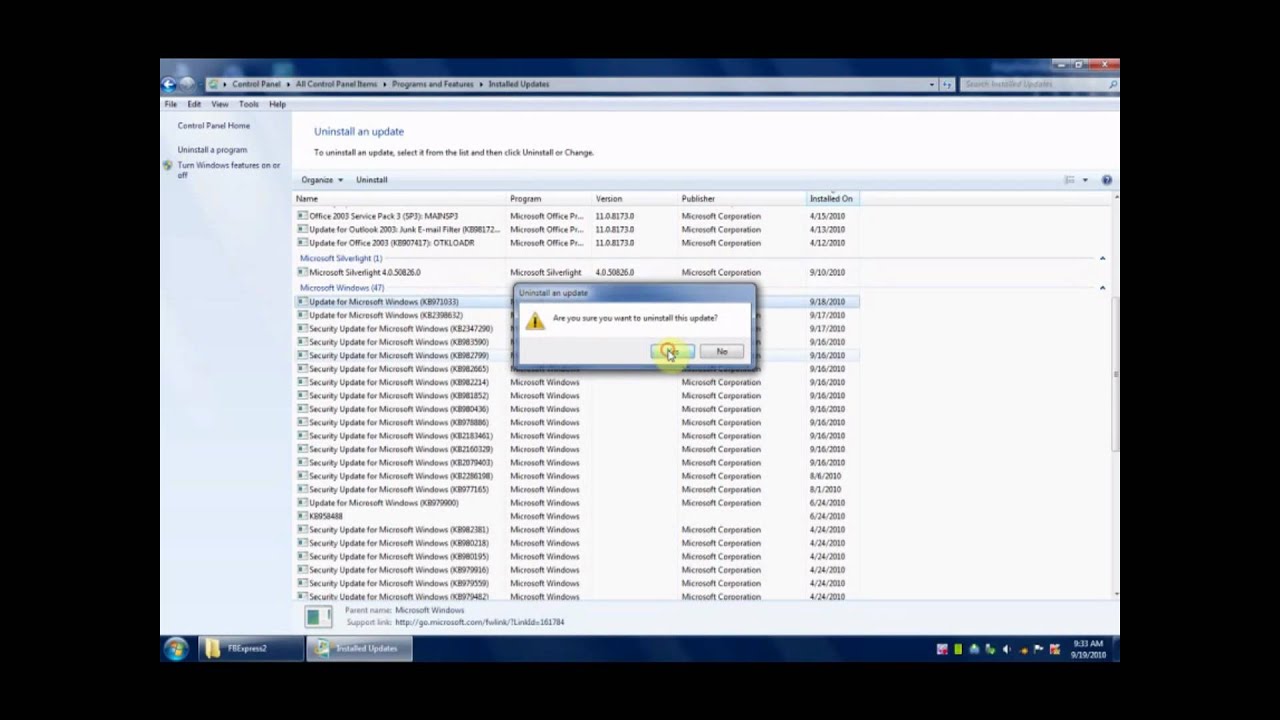
Task: Click the Start orb on taskbar
Action: pos(176,648)
